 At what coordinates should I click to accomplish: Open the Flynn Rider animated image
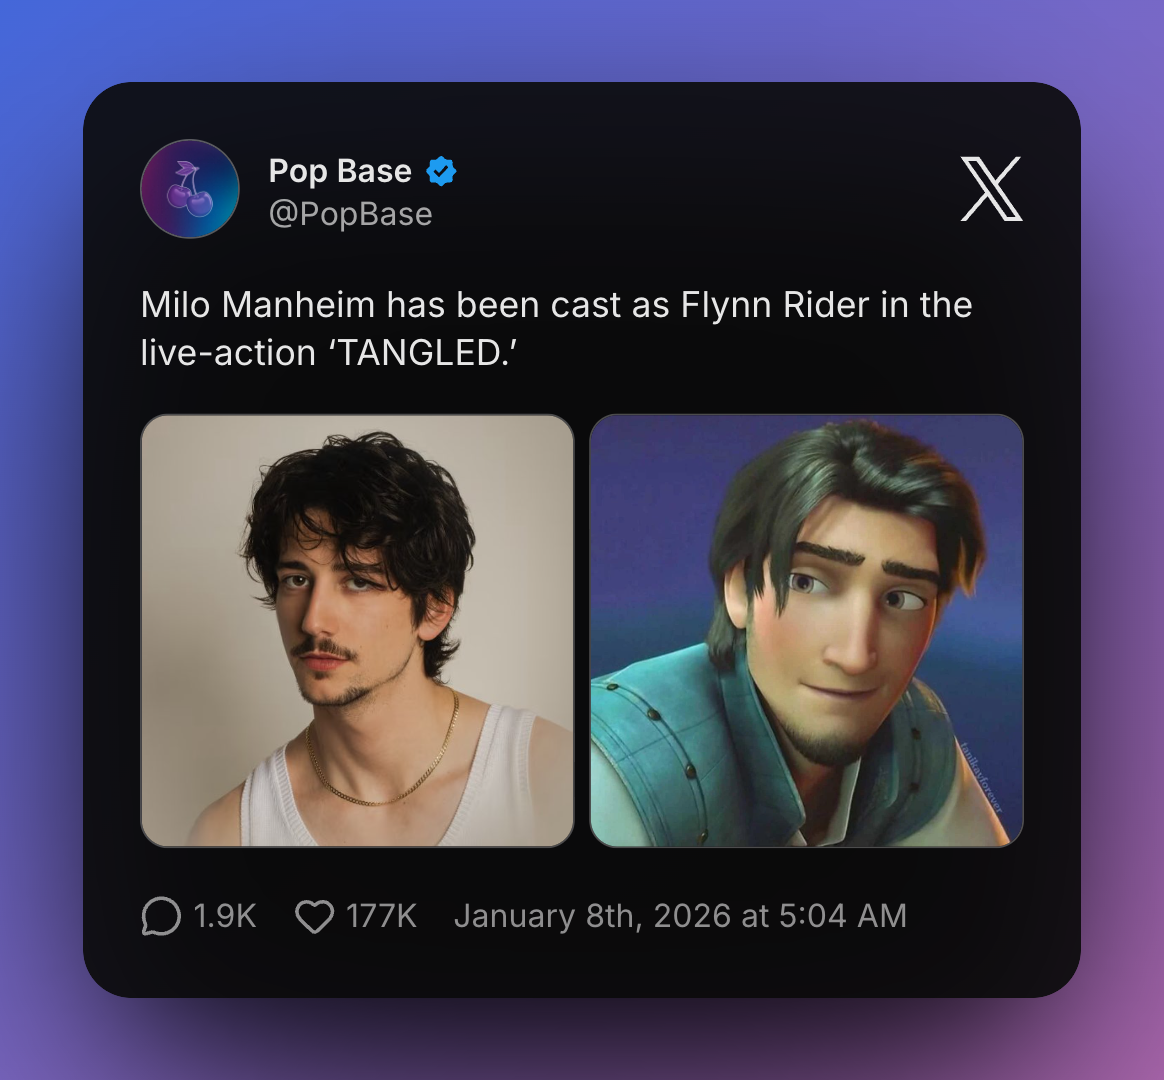pos(806,630)
